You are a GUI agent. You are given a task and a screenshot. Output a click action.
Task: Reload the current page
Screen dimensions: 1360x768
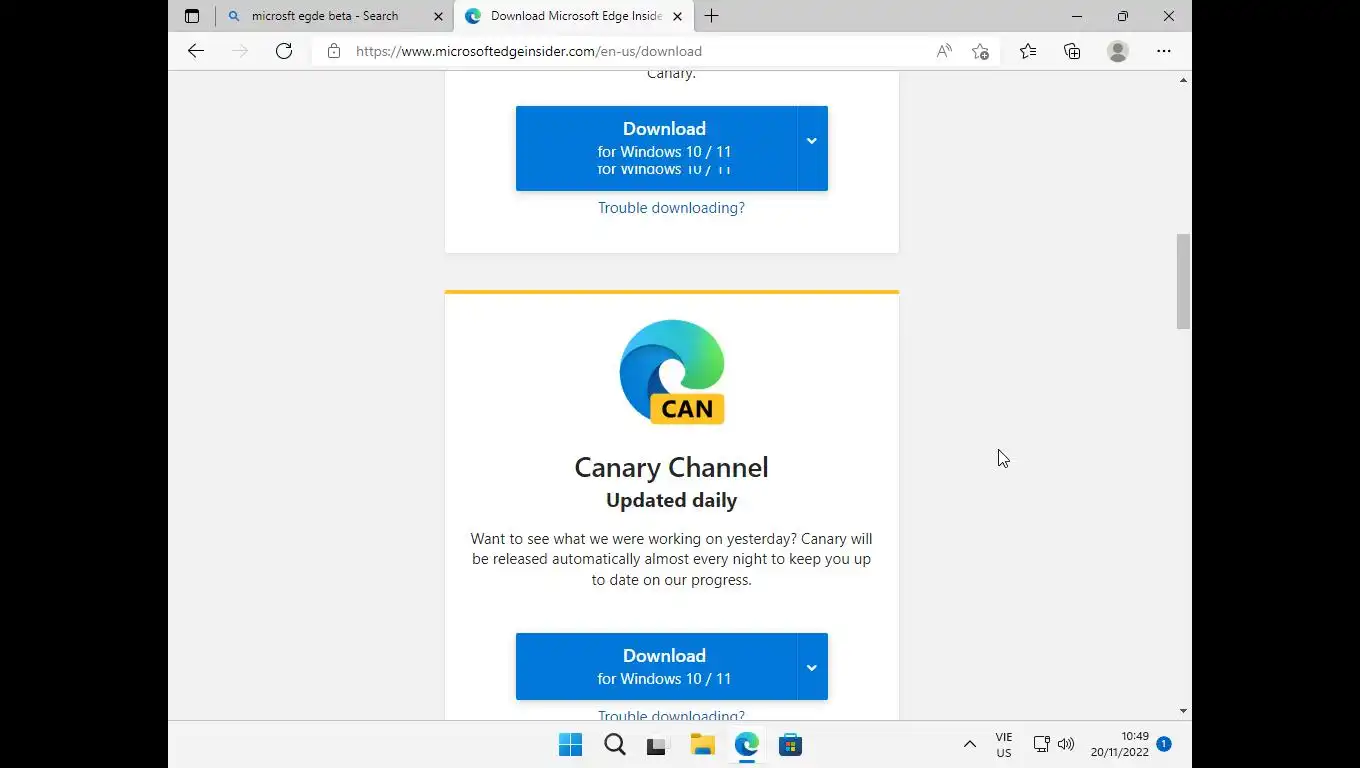pos(284,51)
